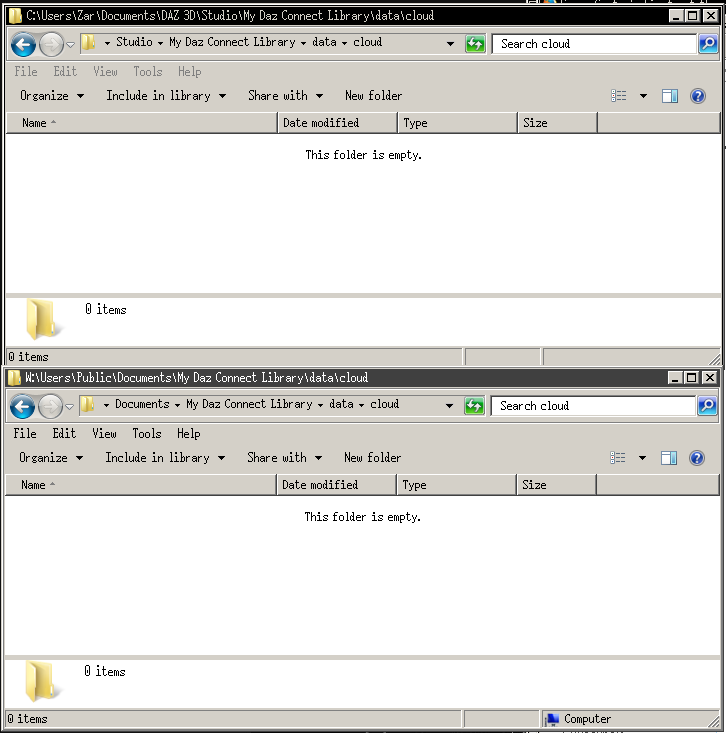This screenshot has height=733, width=726.
Task: Open recent pages dropdown in top window
Action: pos(71,45)
